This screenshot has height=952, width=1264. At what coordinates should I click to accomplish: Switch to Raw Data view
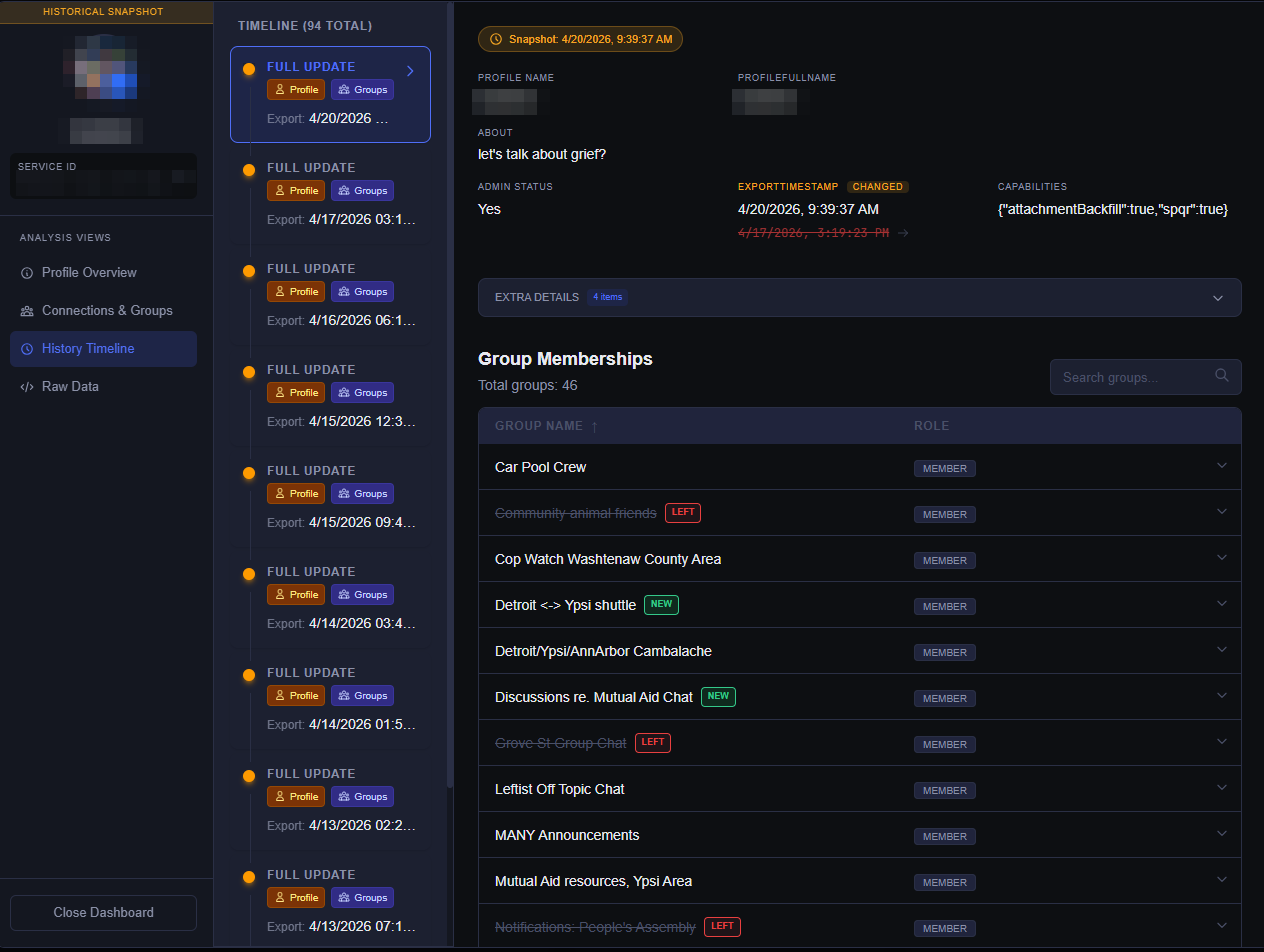(x=103, y=387)
